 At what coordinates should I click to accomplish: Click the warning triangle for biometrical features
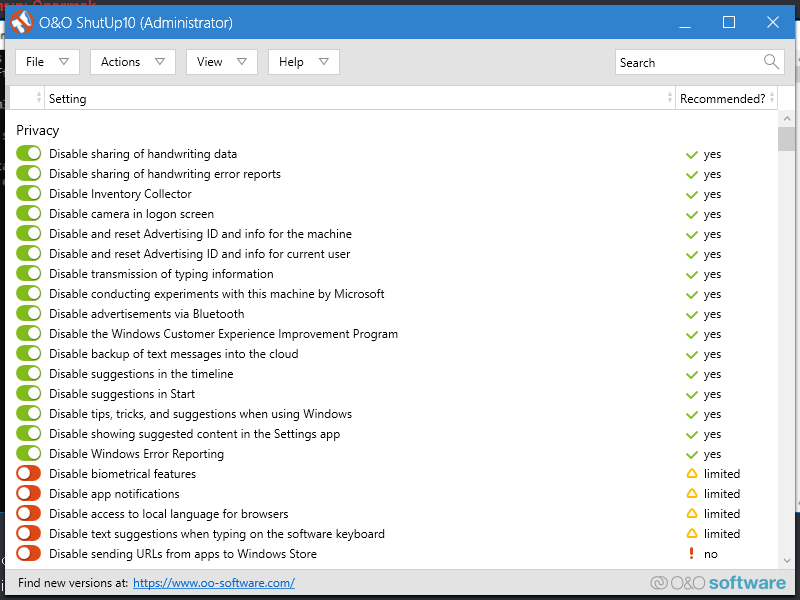point(692,473)
